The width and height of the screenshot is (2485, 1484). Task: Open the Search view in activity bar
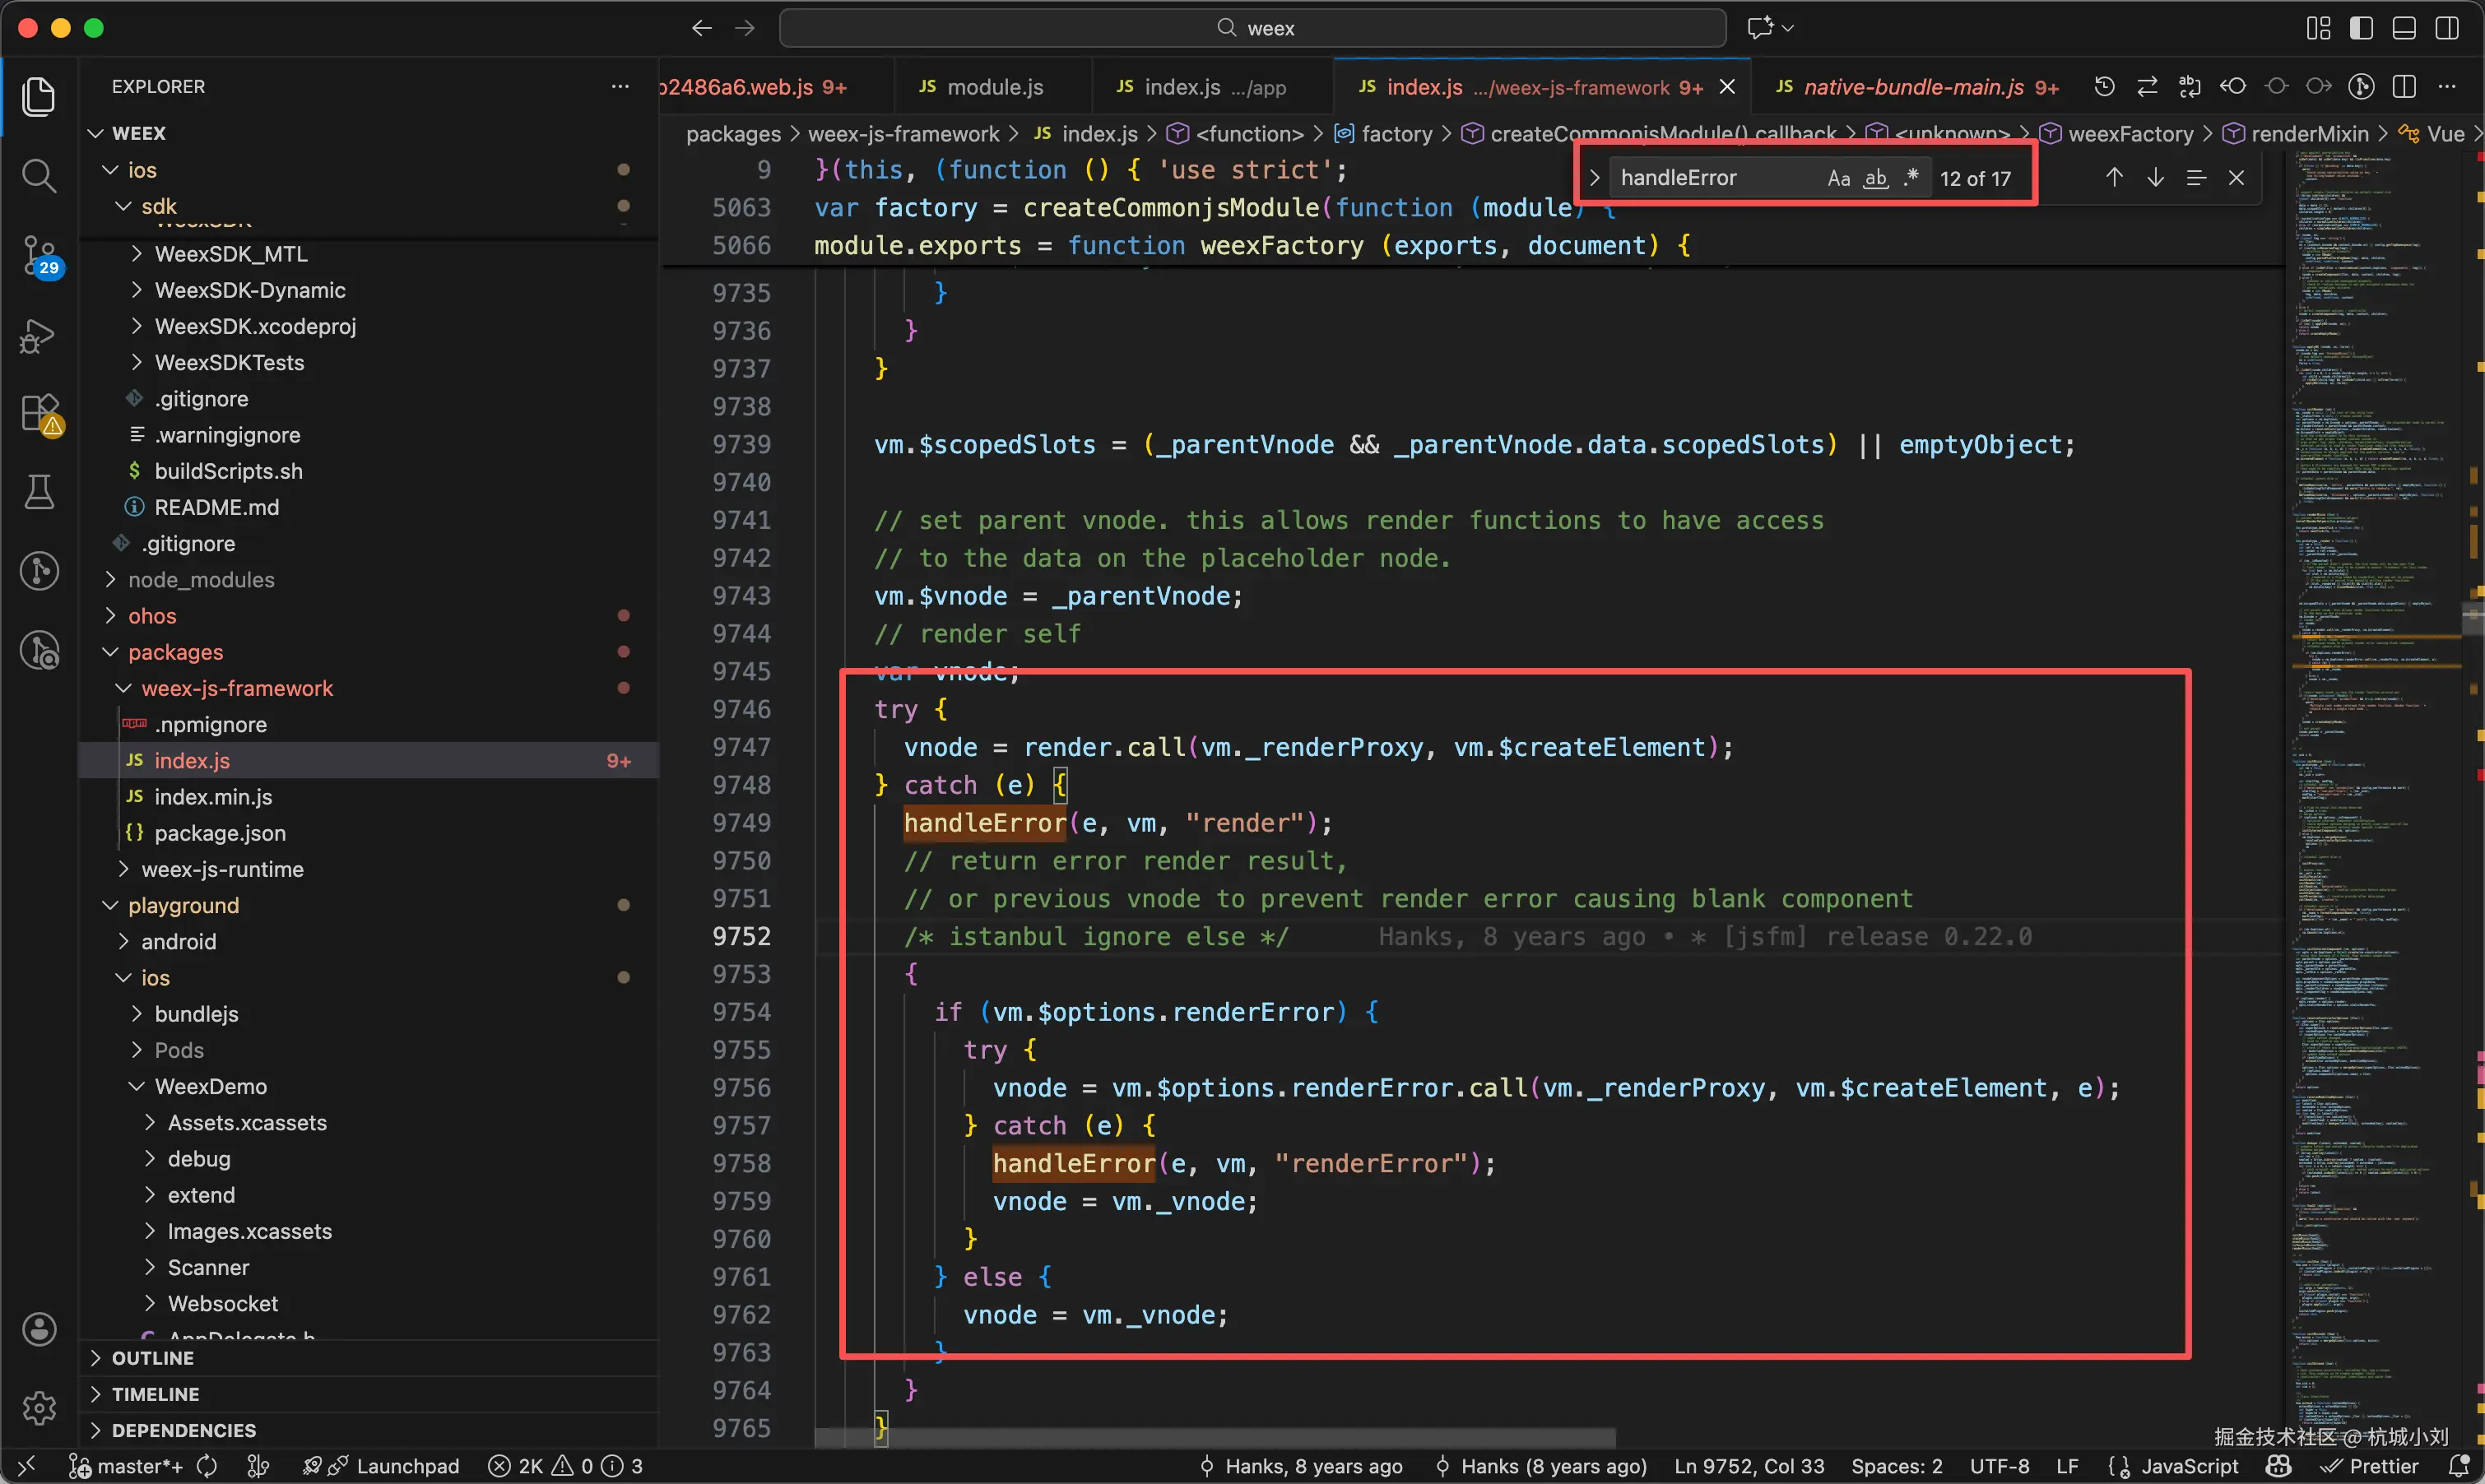point(39,176)
